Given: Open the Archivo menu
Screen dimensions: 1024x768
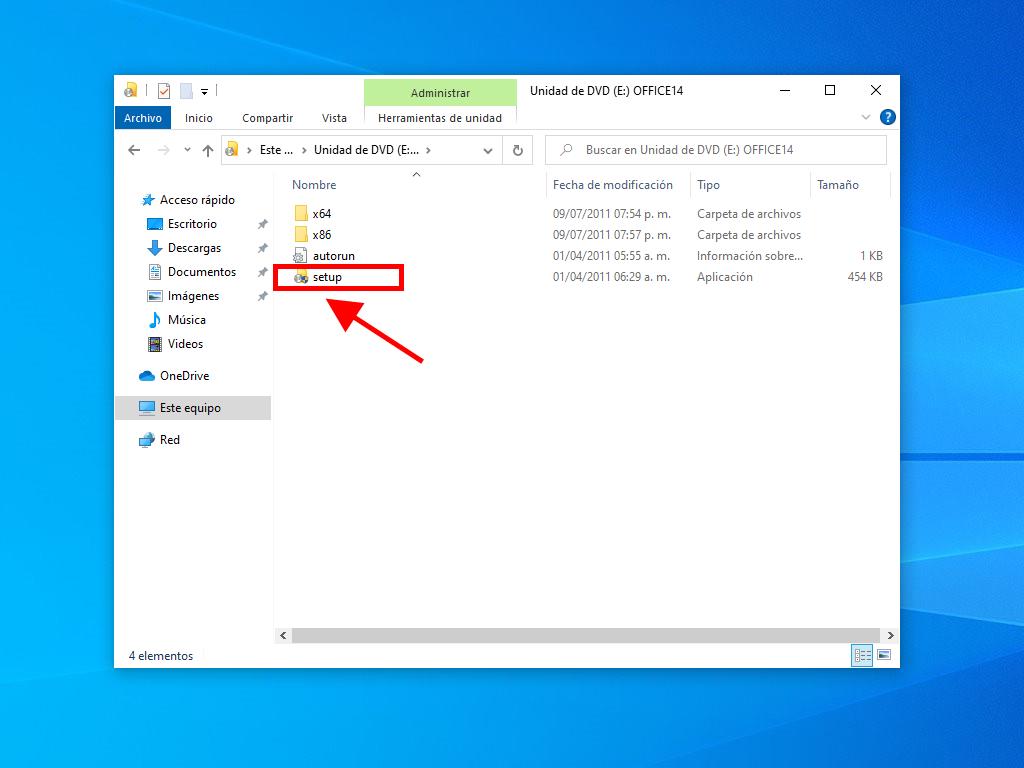Looking at the screenshot, I should tap(143, 118).
